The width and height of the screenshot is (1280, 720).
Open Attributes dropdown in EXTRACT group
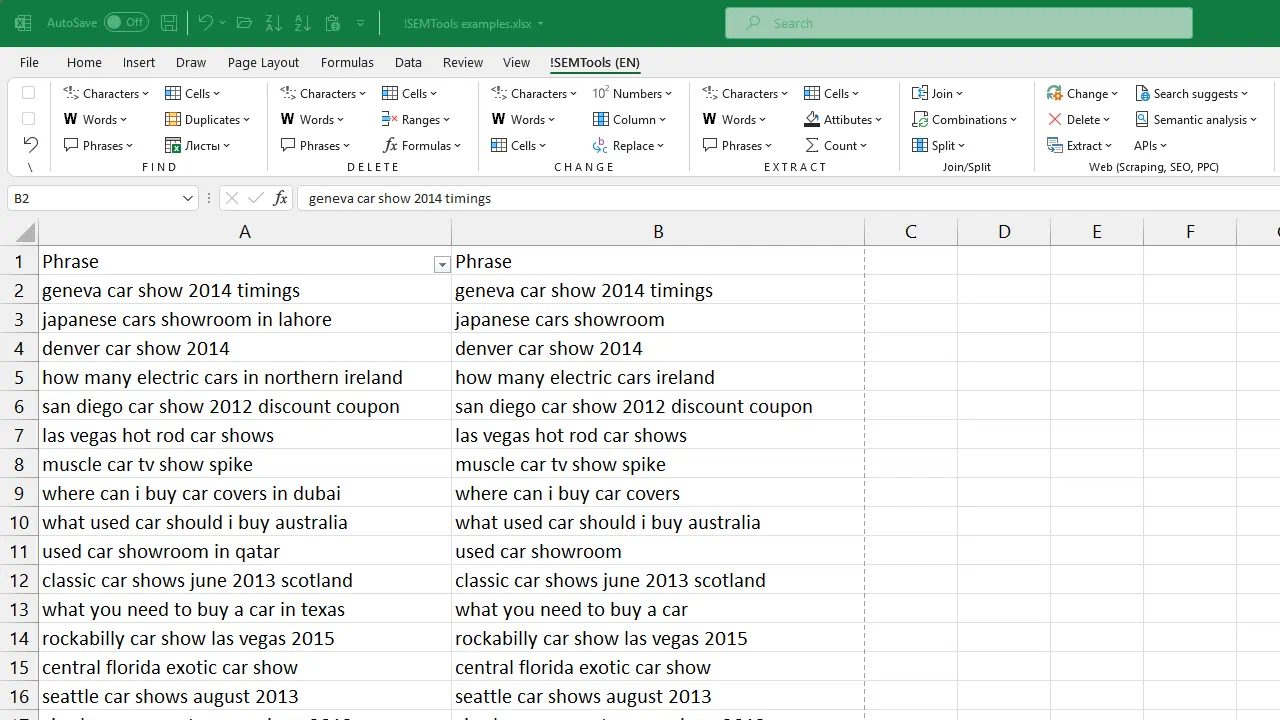pos(843,119)
